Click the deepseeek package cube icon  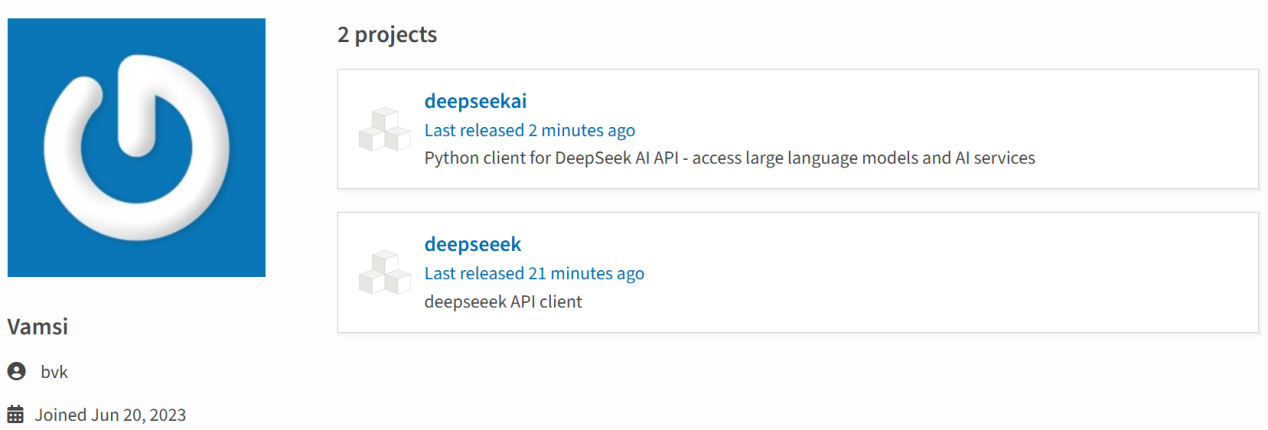(x=384, y=273)
